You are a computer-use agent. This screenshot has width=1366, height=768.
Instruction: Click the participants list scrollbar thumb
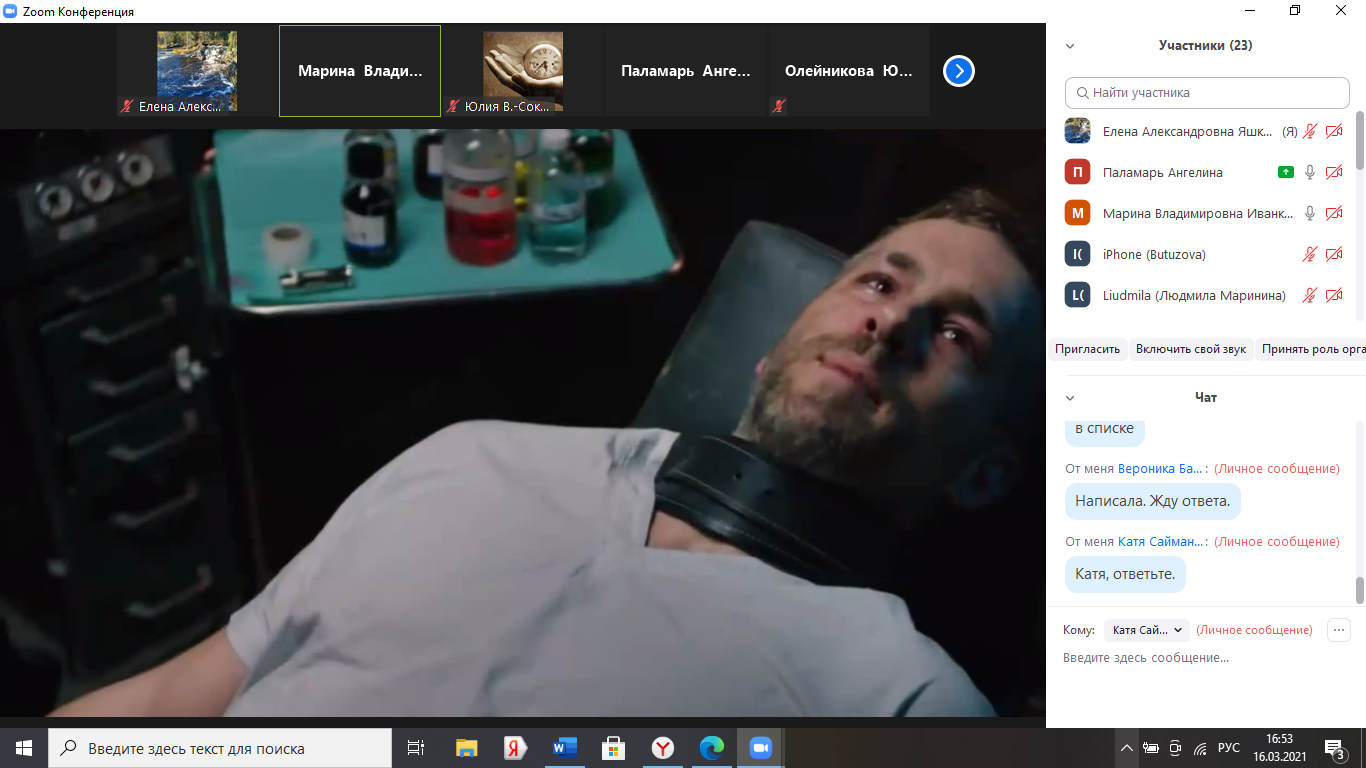tap(1360, 140)
